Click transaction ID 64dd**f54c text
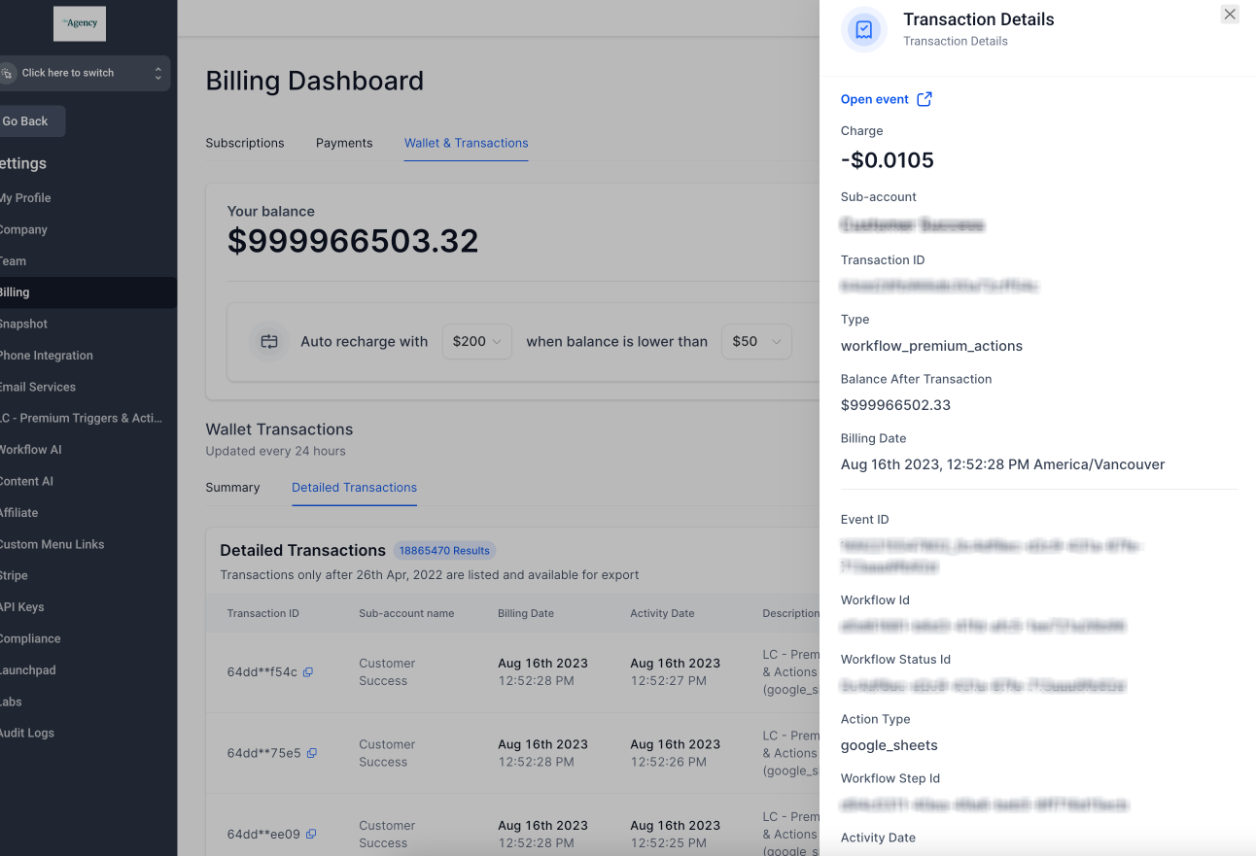This screenshot has width=1256, height=856. pos(262,672)
